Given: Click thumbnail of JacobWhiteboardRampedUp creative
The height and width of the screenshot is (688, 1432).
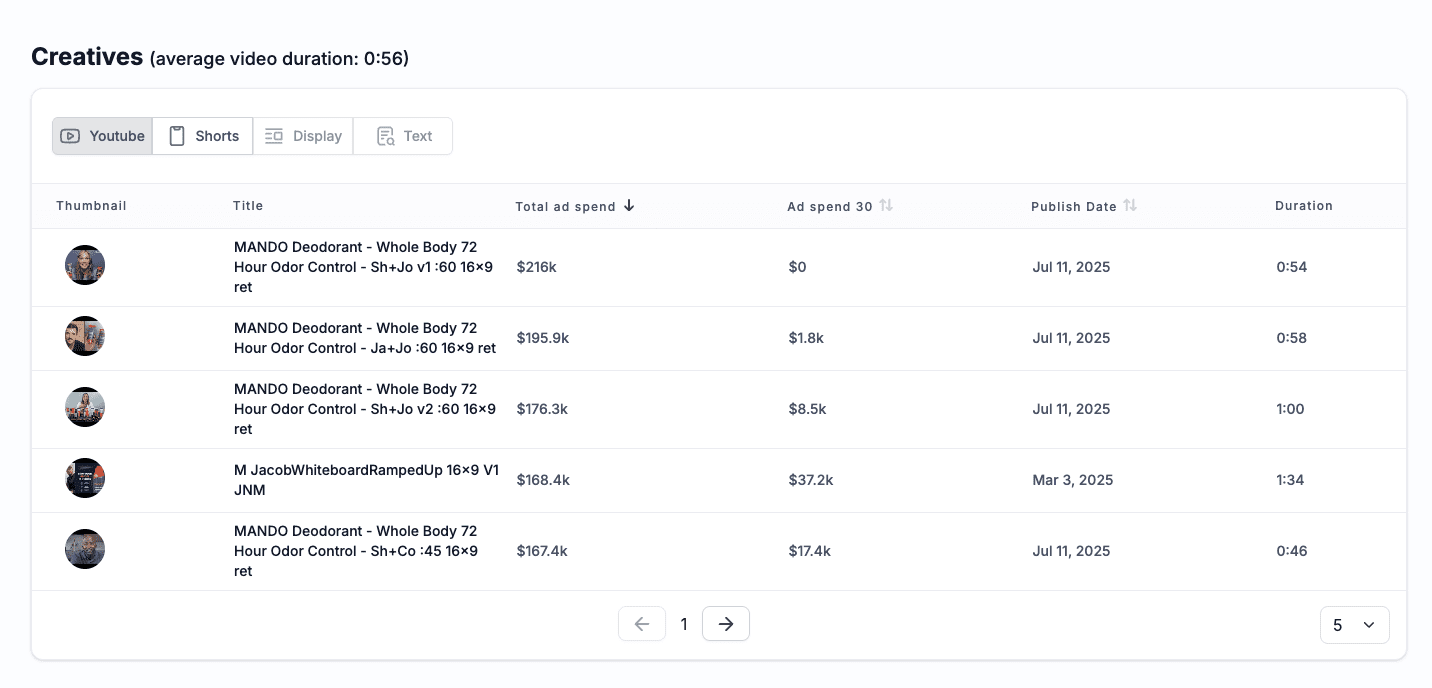Looking at the screenshot, I should (85, 479).
